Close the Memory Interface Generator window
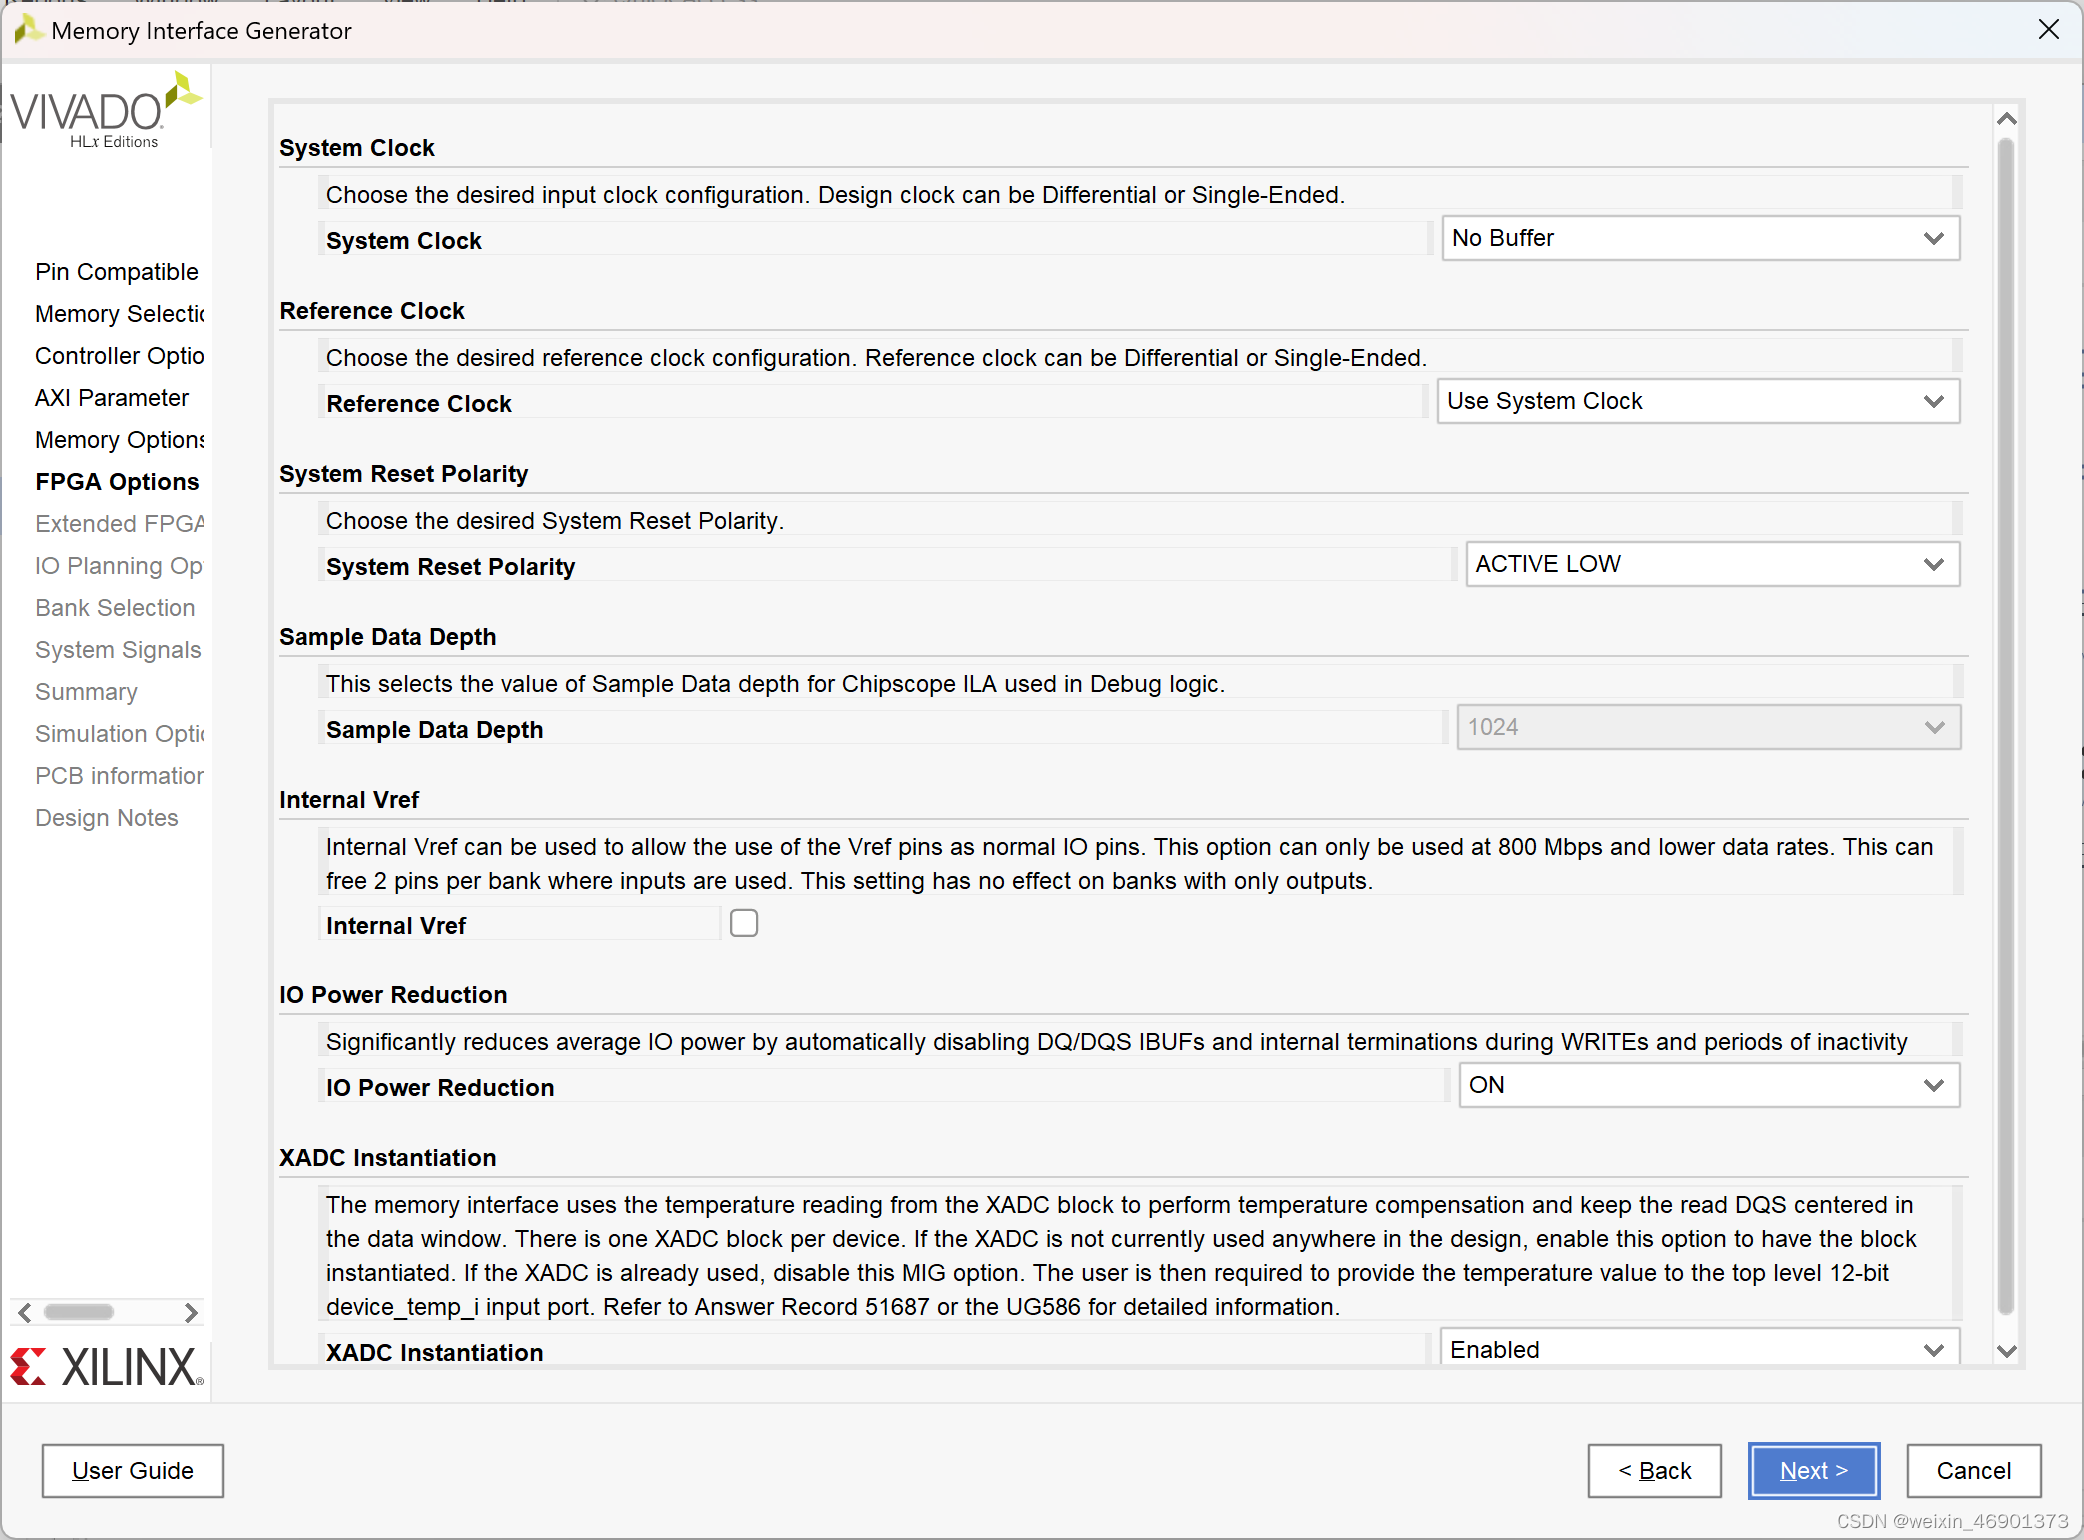This screenshot has height=1540, width=2084. (2049, 30)
